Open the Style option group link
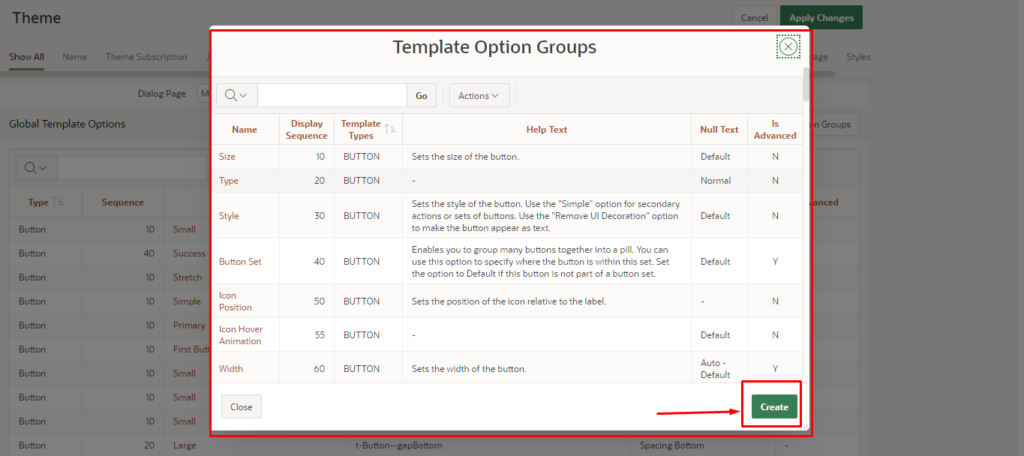The height and width of the screenshot is (456, 1024). point(228,215)
